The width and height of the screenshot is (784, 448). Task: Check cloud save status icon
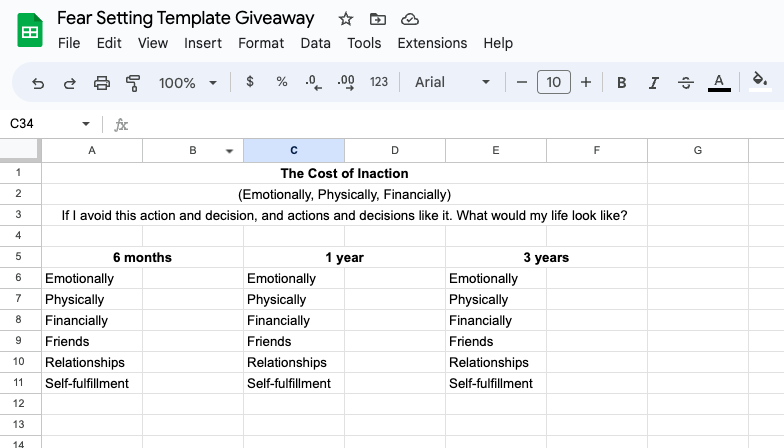409,19
